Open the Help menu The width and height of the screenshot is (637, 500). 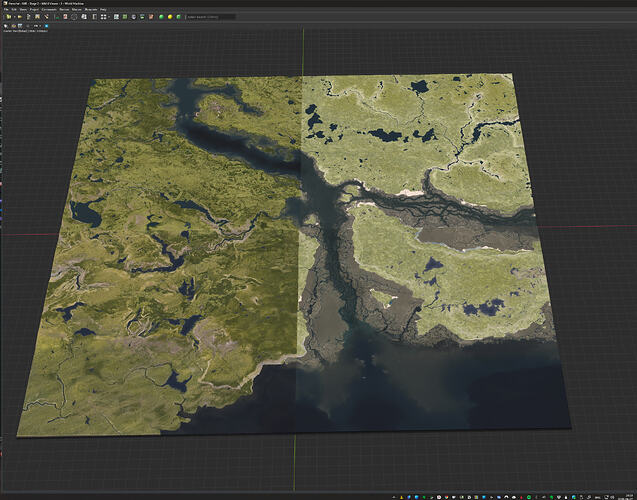pyautogui.click(x=103, y=9)
